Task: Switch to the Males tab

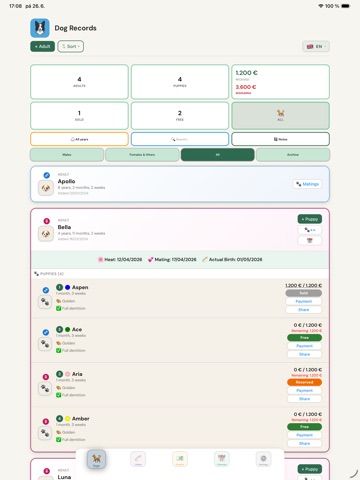Action: [67, 155]
